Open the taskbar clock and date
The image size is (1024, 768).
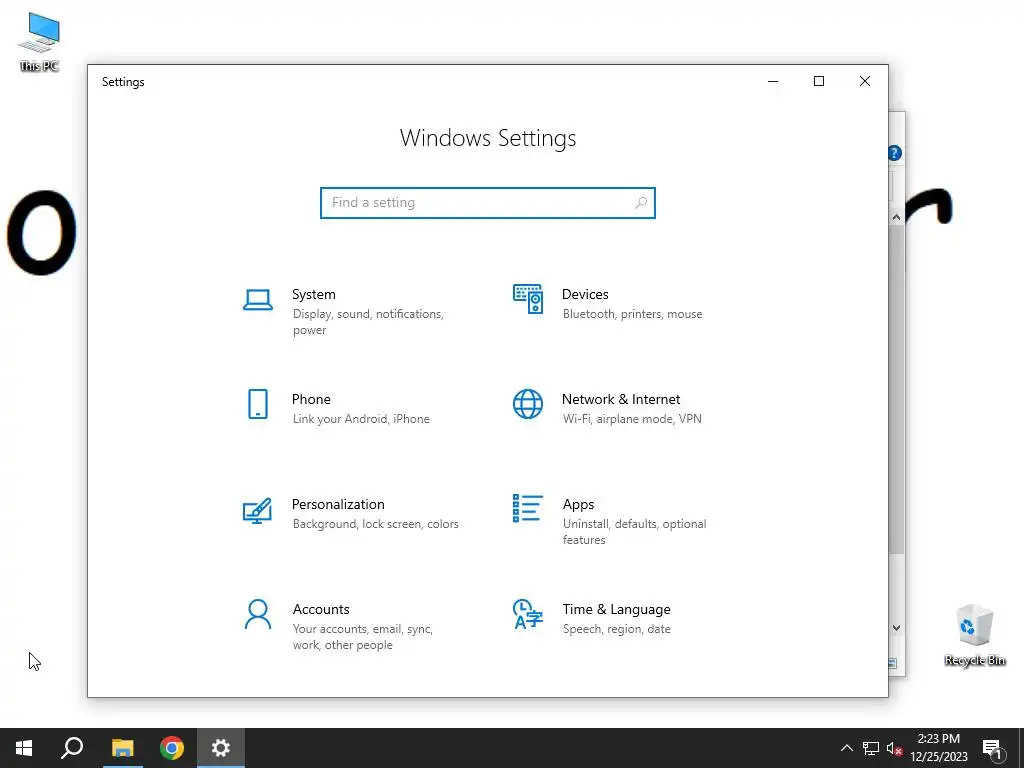938,748
